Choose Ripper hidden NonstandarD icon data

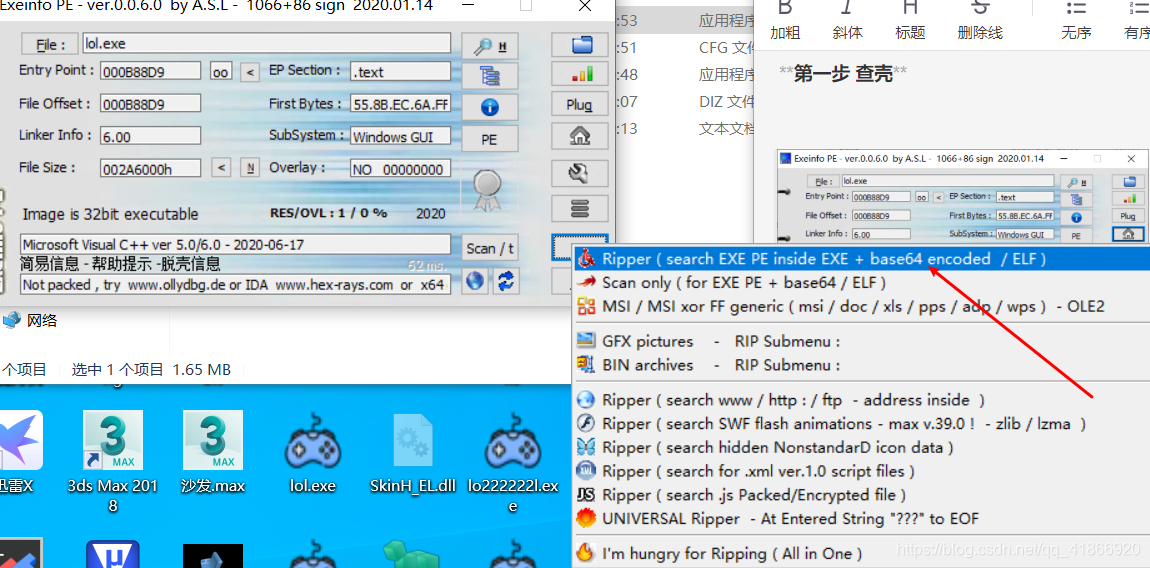point(860,447)
